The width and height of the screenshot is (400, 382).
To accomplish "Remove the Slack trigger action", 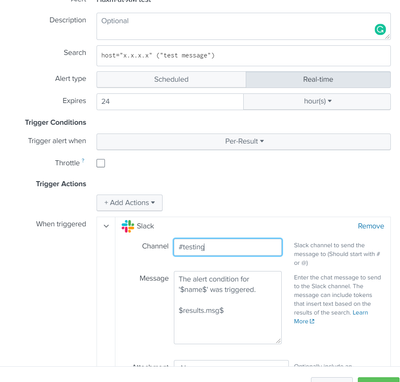I will pos(371,226).
